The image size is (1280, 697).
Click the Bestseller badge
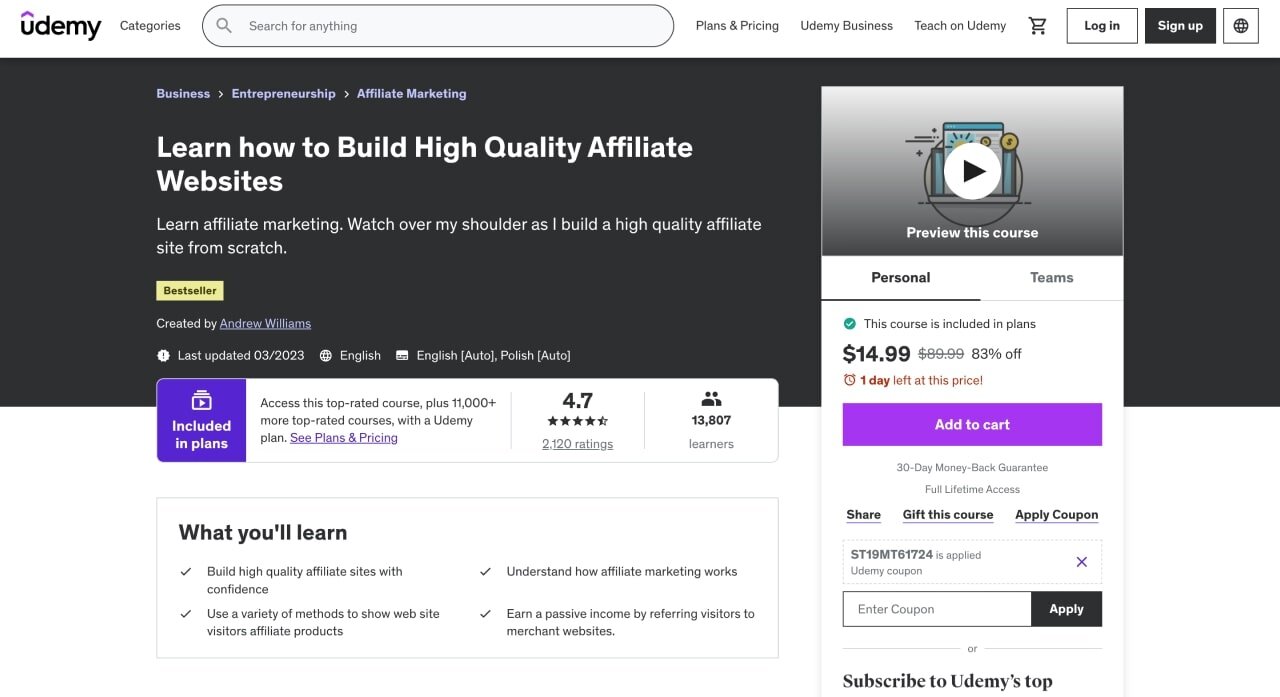tap(190, 291)
